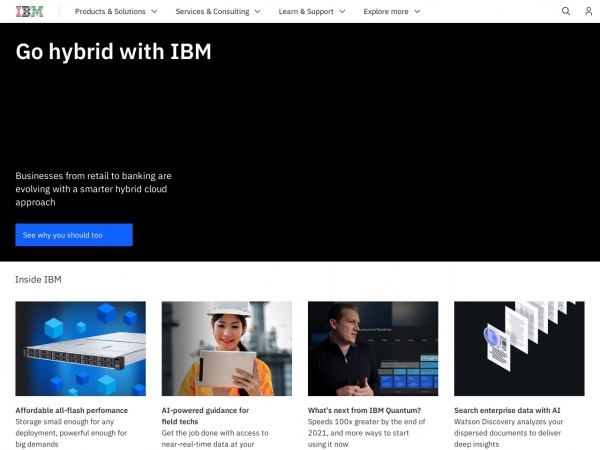Open Products & Solutions menu
Image resolution: width=600 pixels, height=450 pixels.
[116, 11]
